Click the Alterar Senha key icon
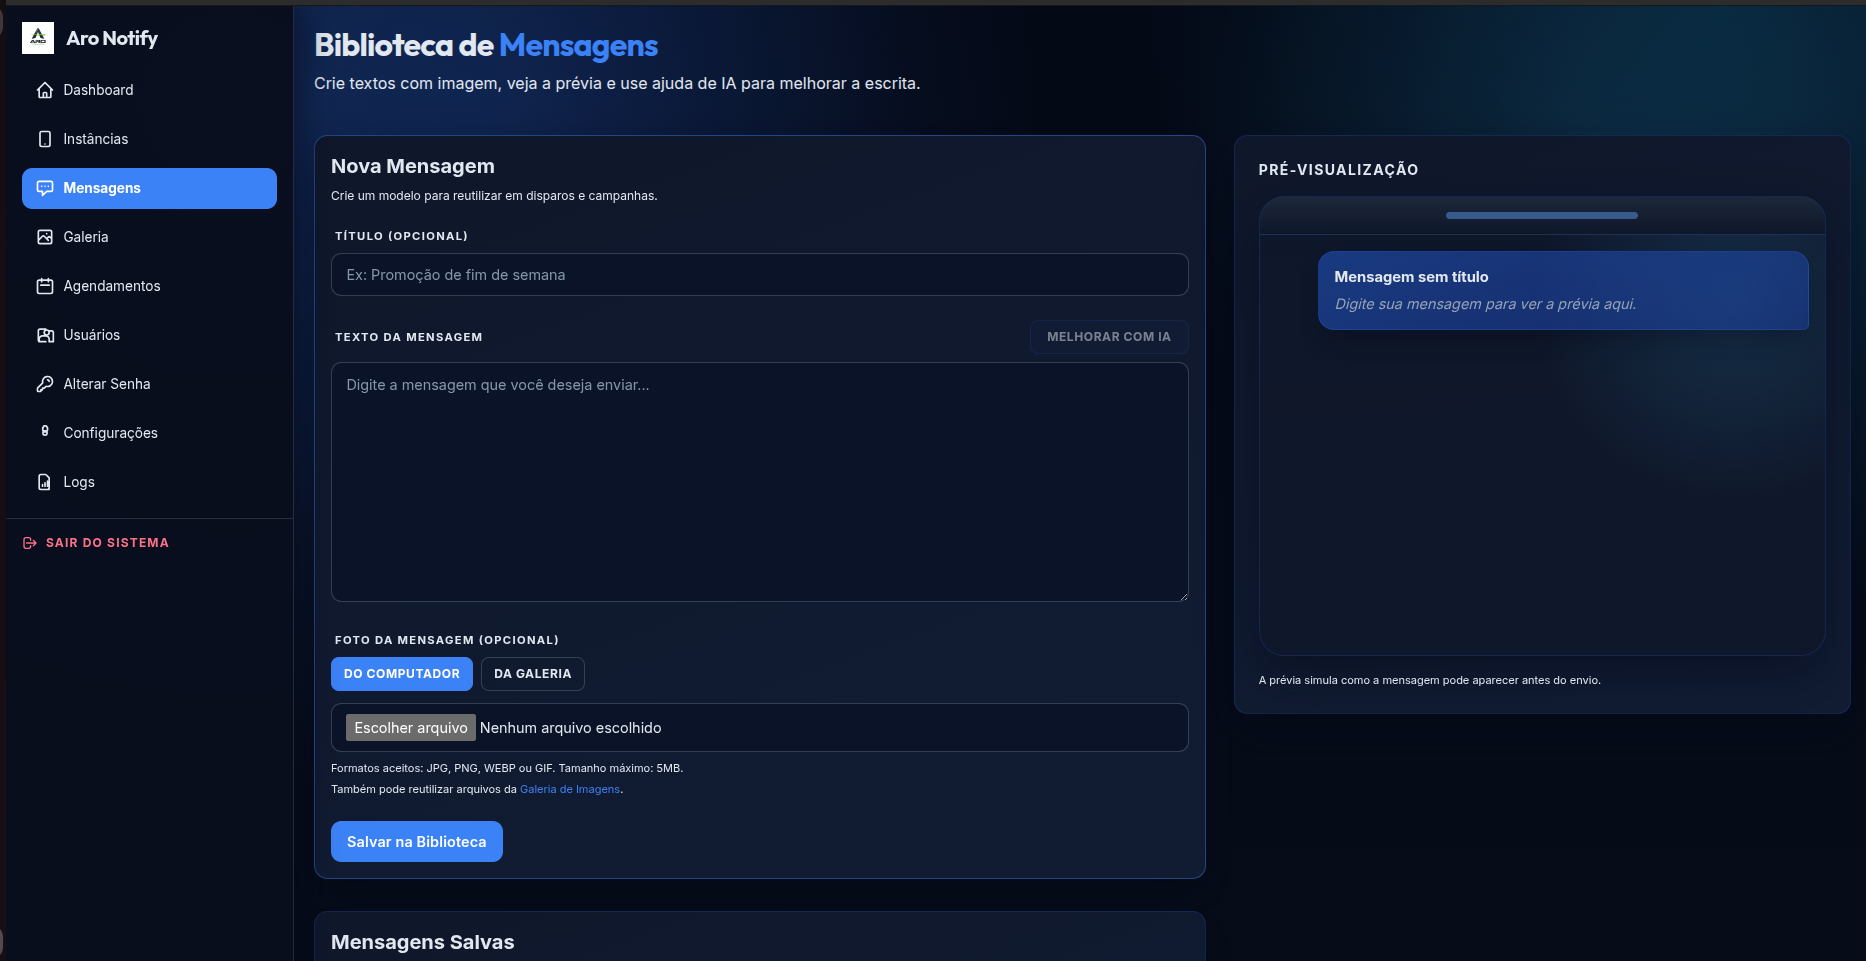Image resolution: width=1866 pixels, height=961 pixels. pyautogui.click(x=45, y=384)
